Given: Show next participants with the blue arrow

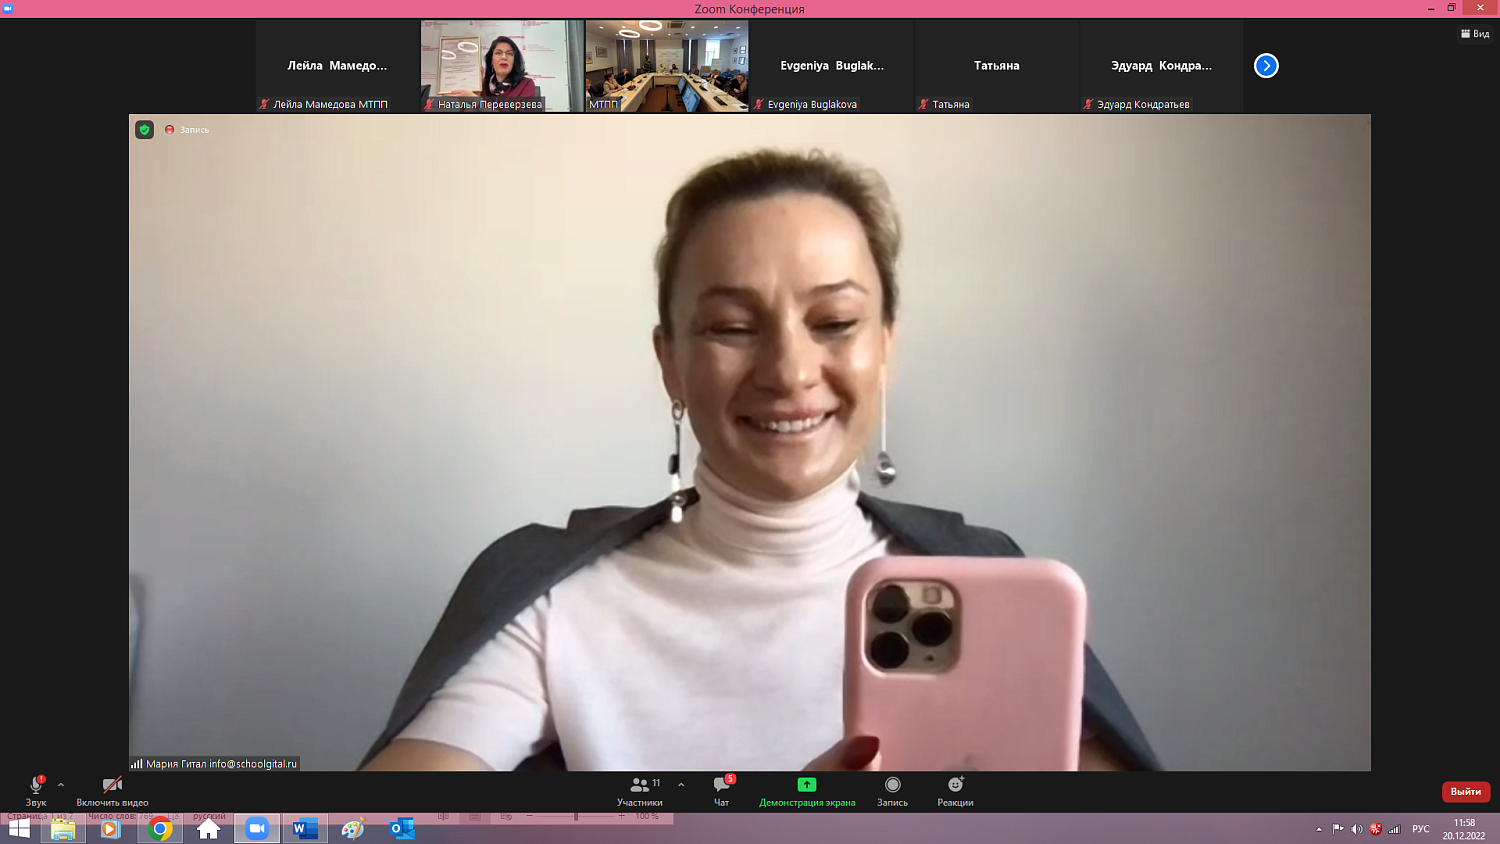Looking at the screenshot, I should [x=1266, y=66].
